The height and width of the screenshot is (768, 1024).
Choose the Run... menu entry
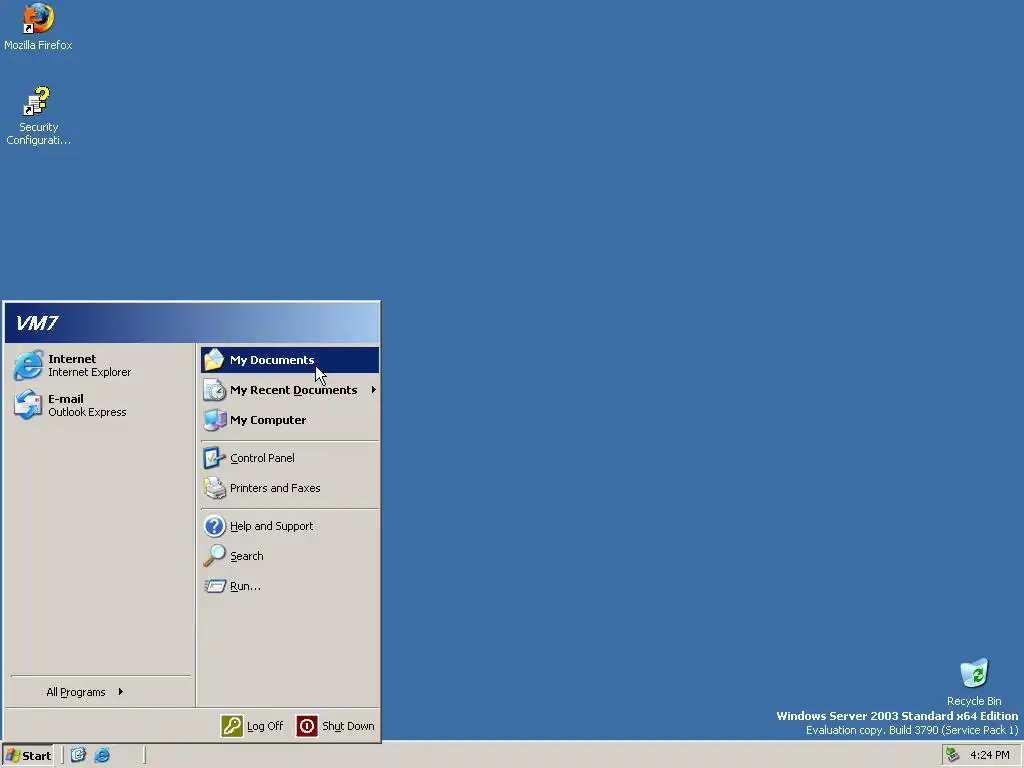tap(290, 586)
